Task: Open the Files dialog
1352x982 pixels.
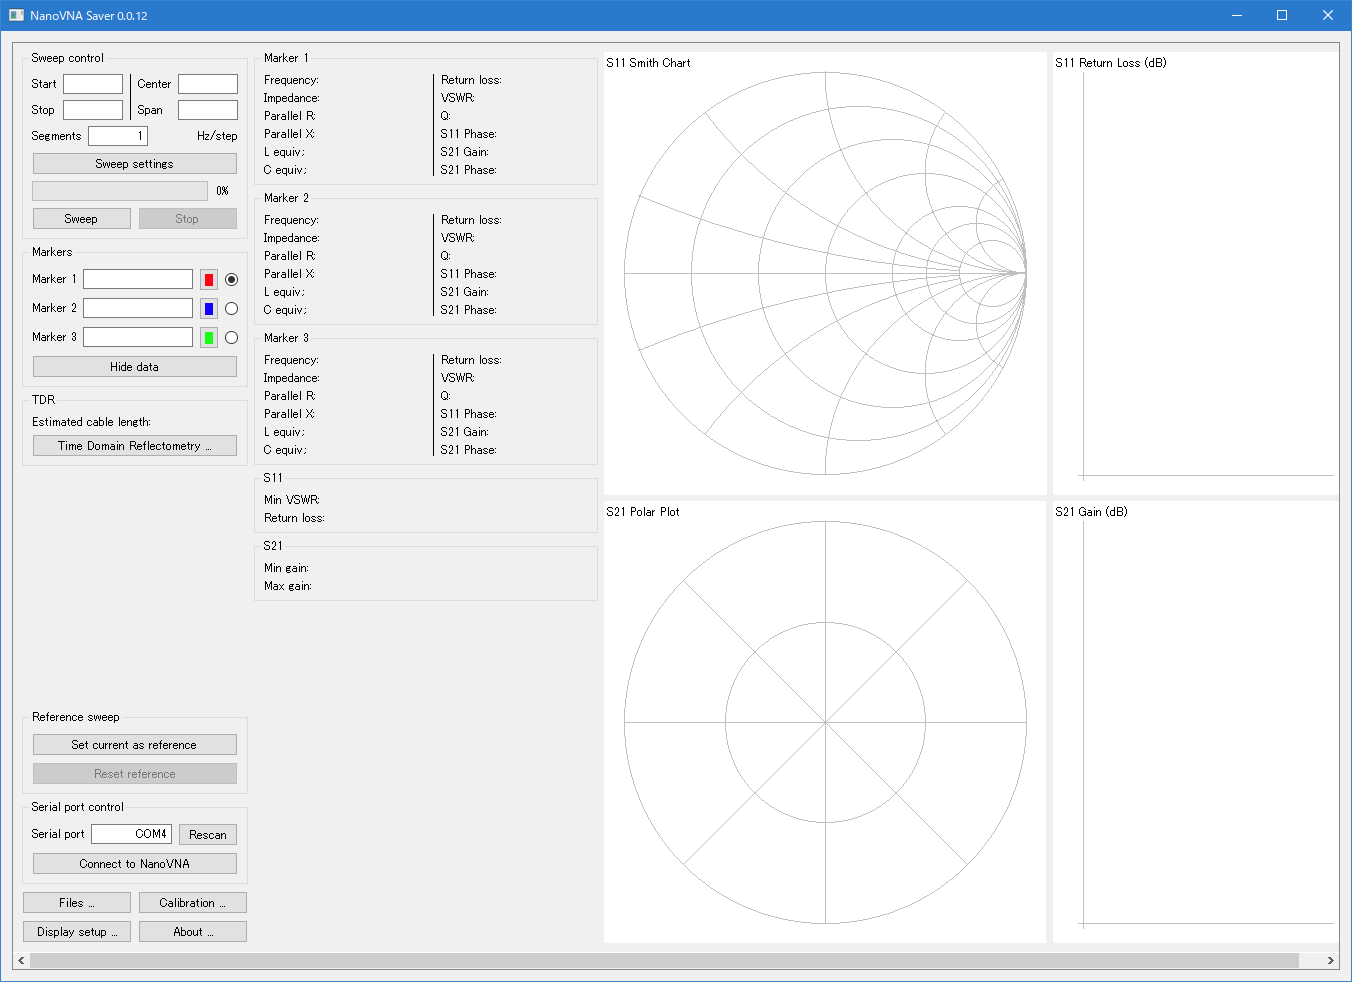Action: tap(77, 903)
